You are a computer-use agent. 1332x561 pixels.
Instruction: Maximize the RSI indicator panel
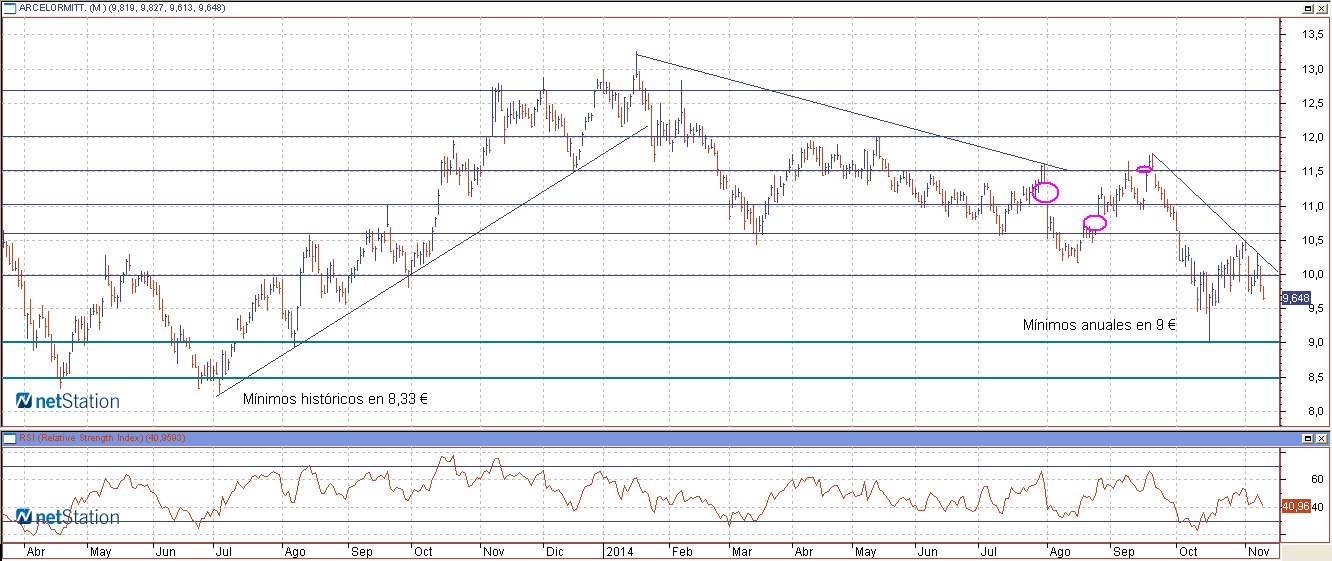1307,438
